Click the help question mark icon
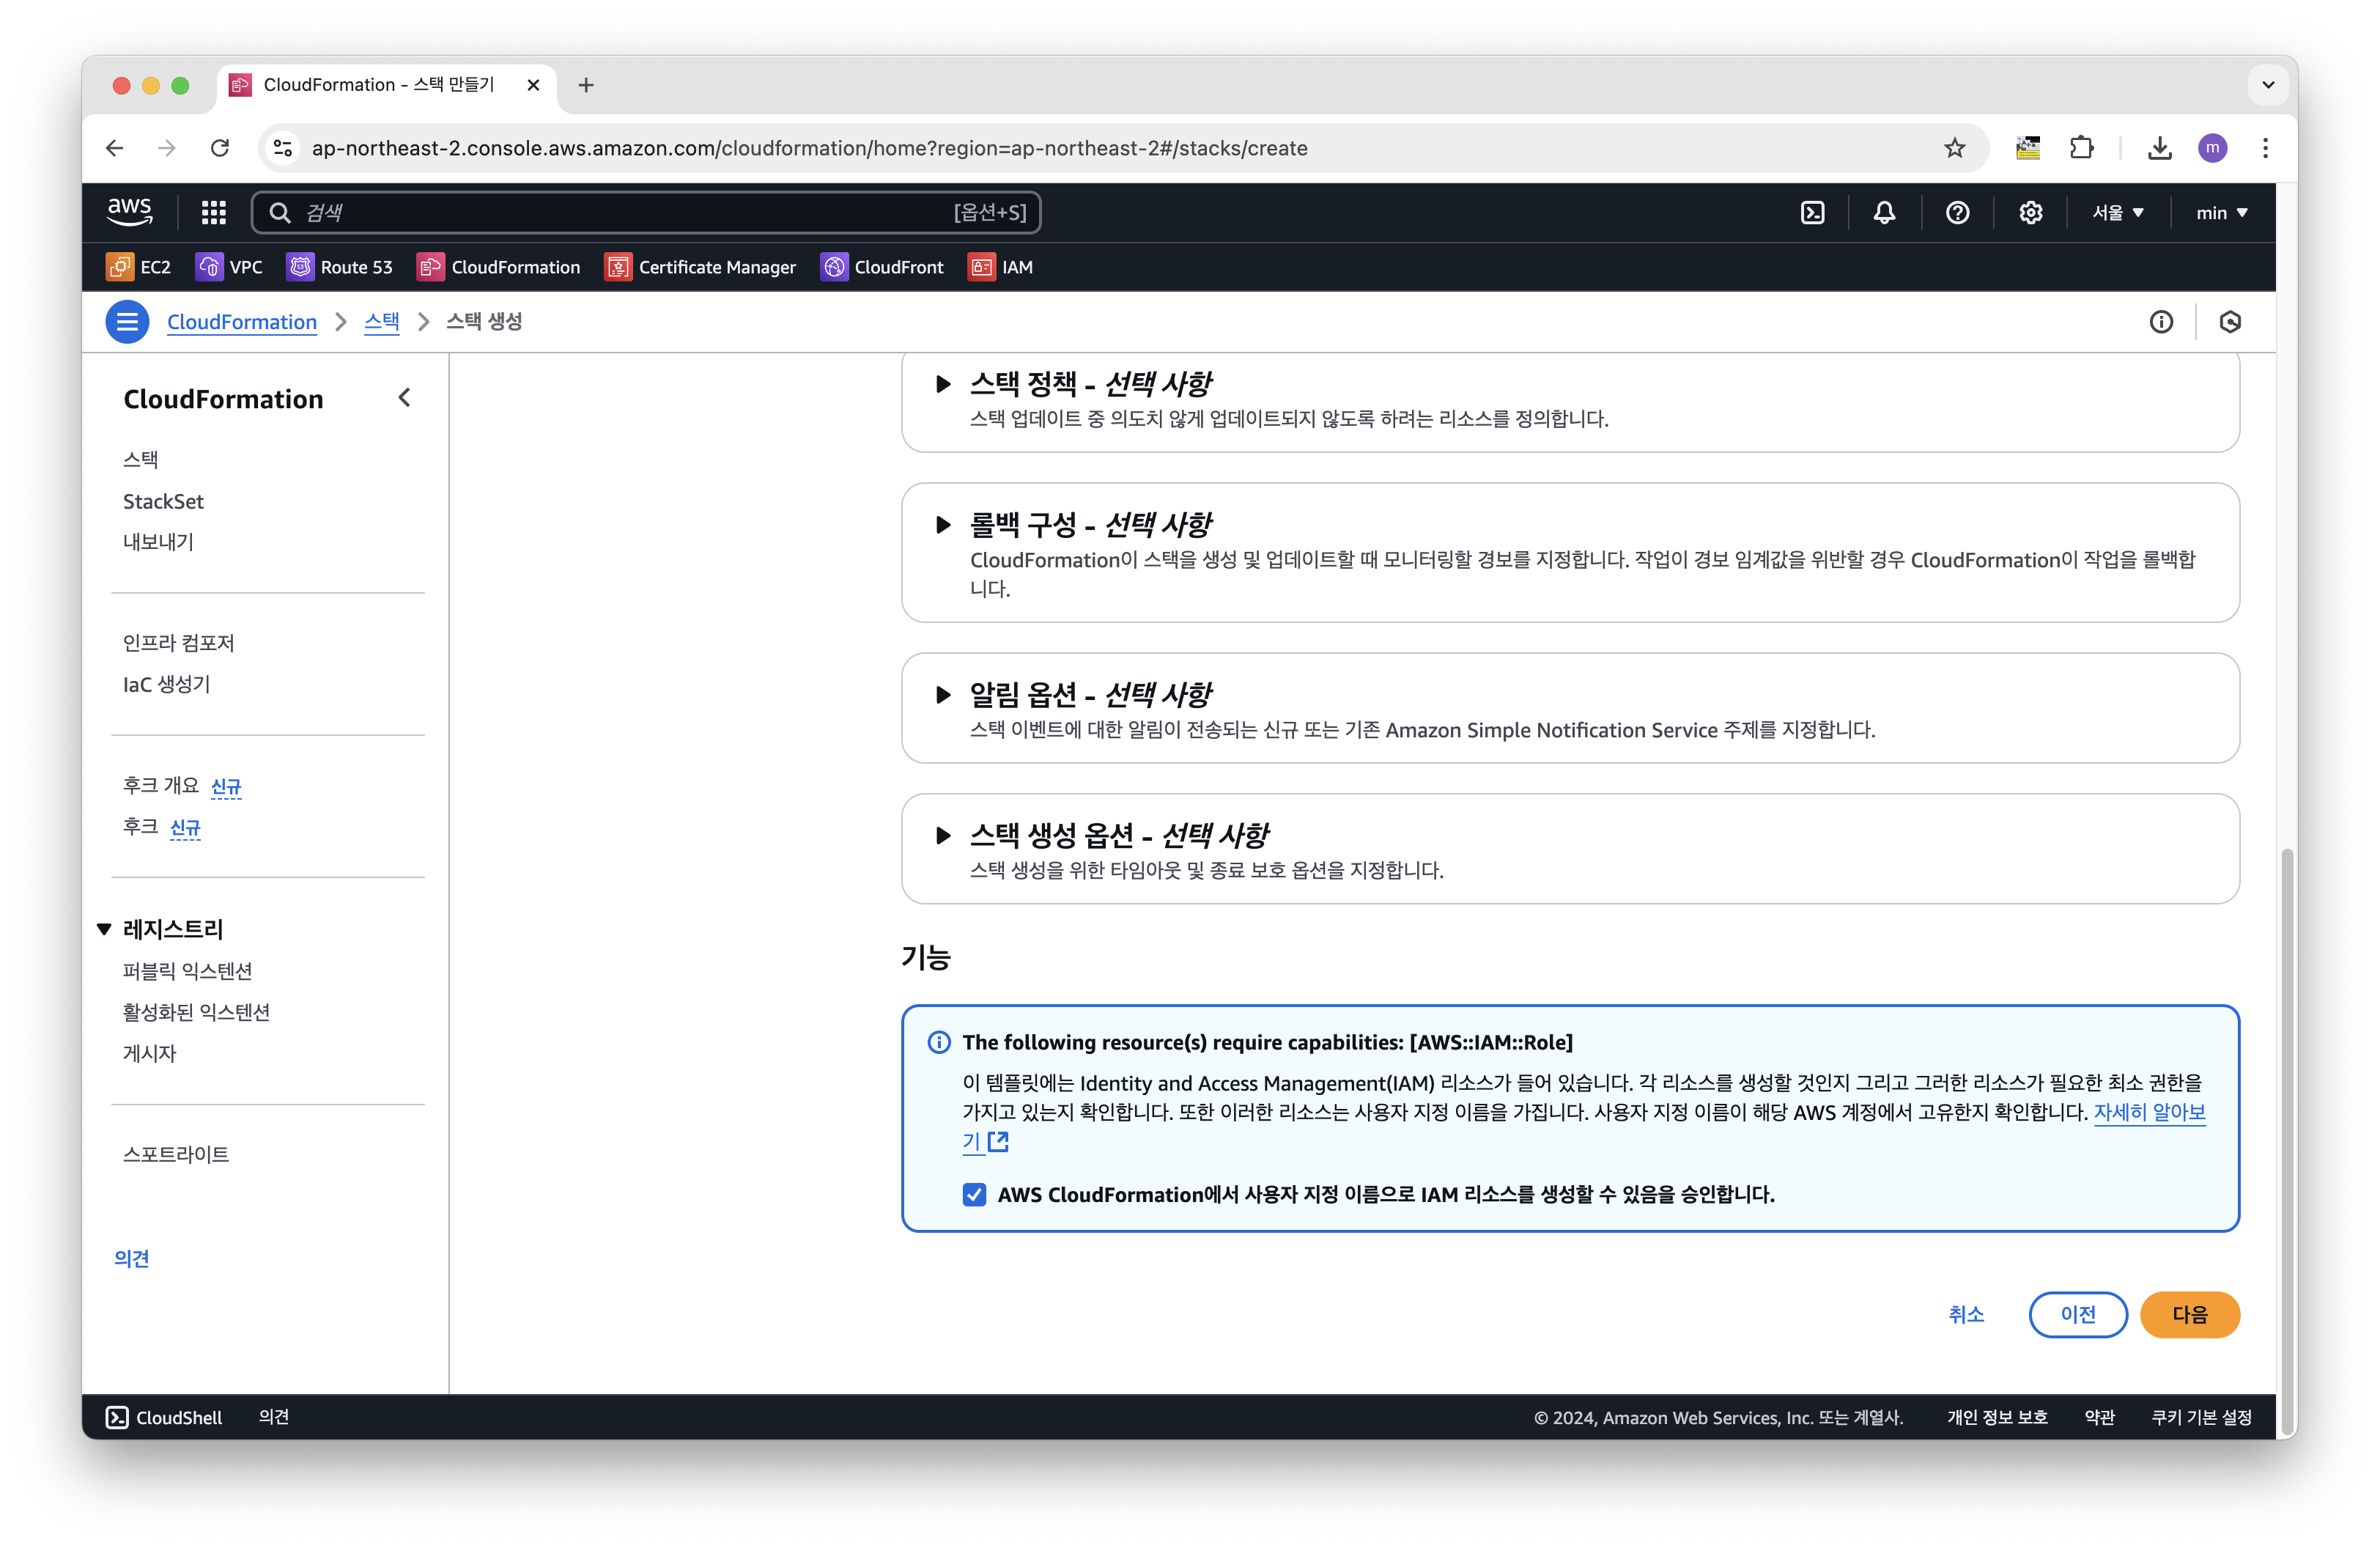Viewport: 2380px width, 1548px height. (x=1957, y=213)
